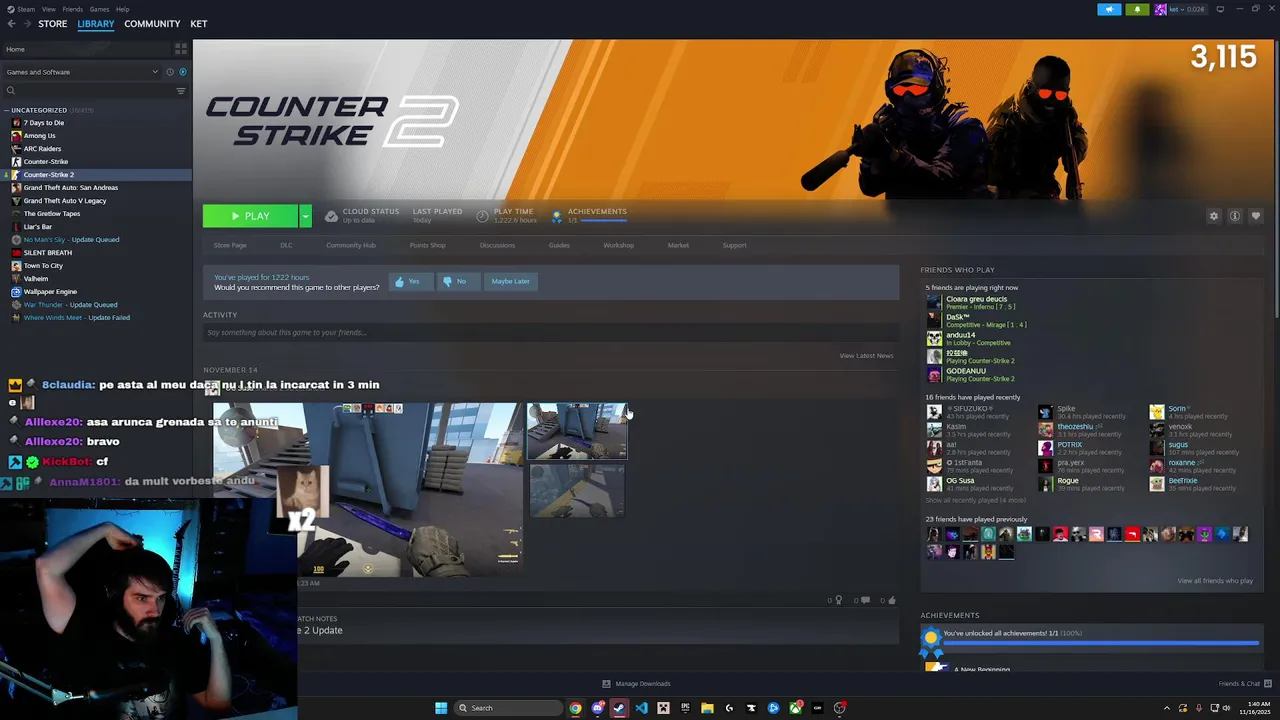Go back with the back arrow
The height and width of the screenshot is (720, 1280).
(x=11, y=24)
